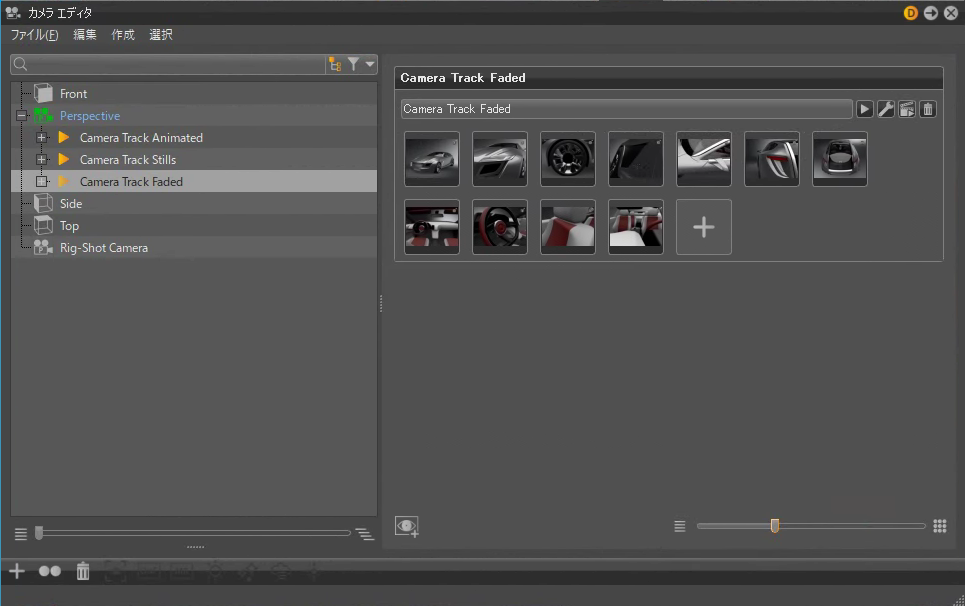Switch the thumbnails to grid view

point(939,526)
